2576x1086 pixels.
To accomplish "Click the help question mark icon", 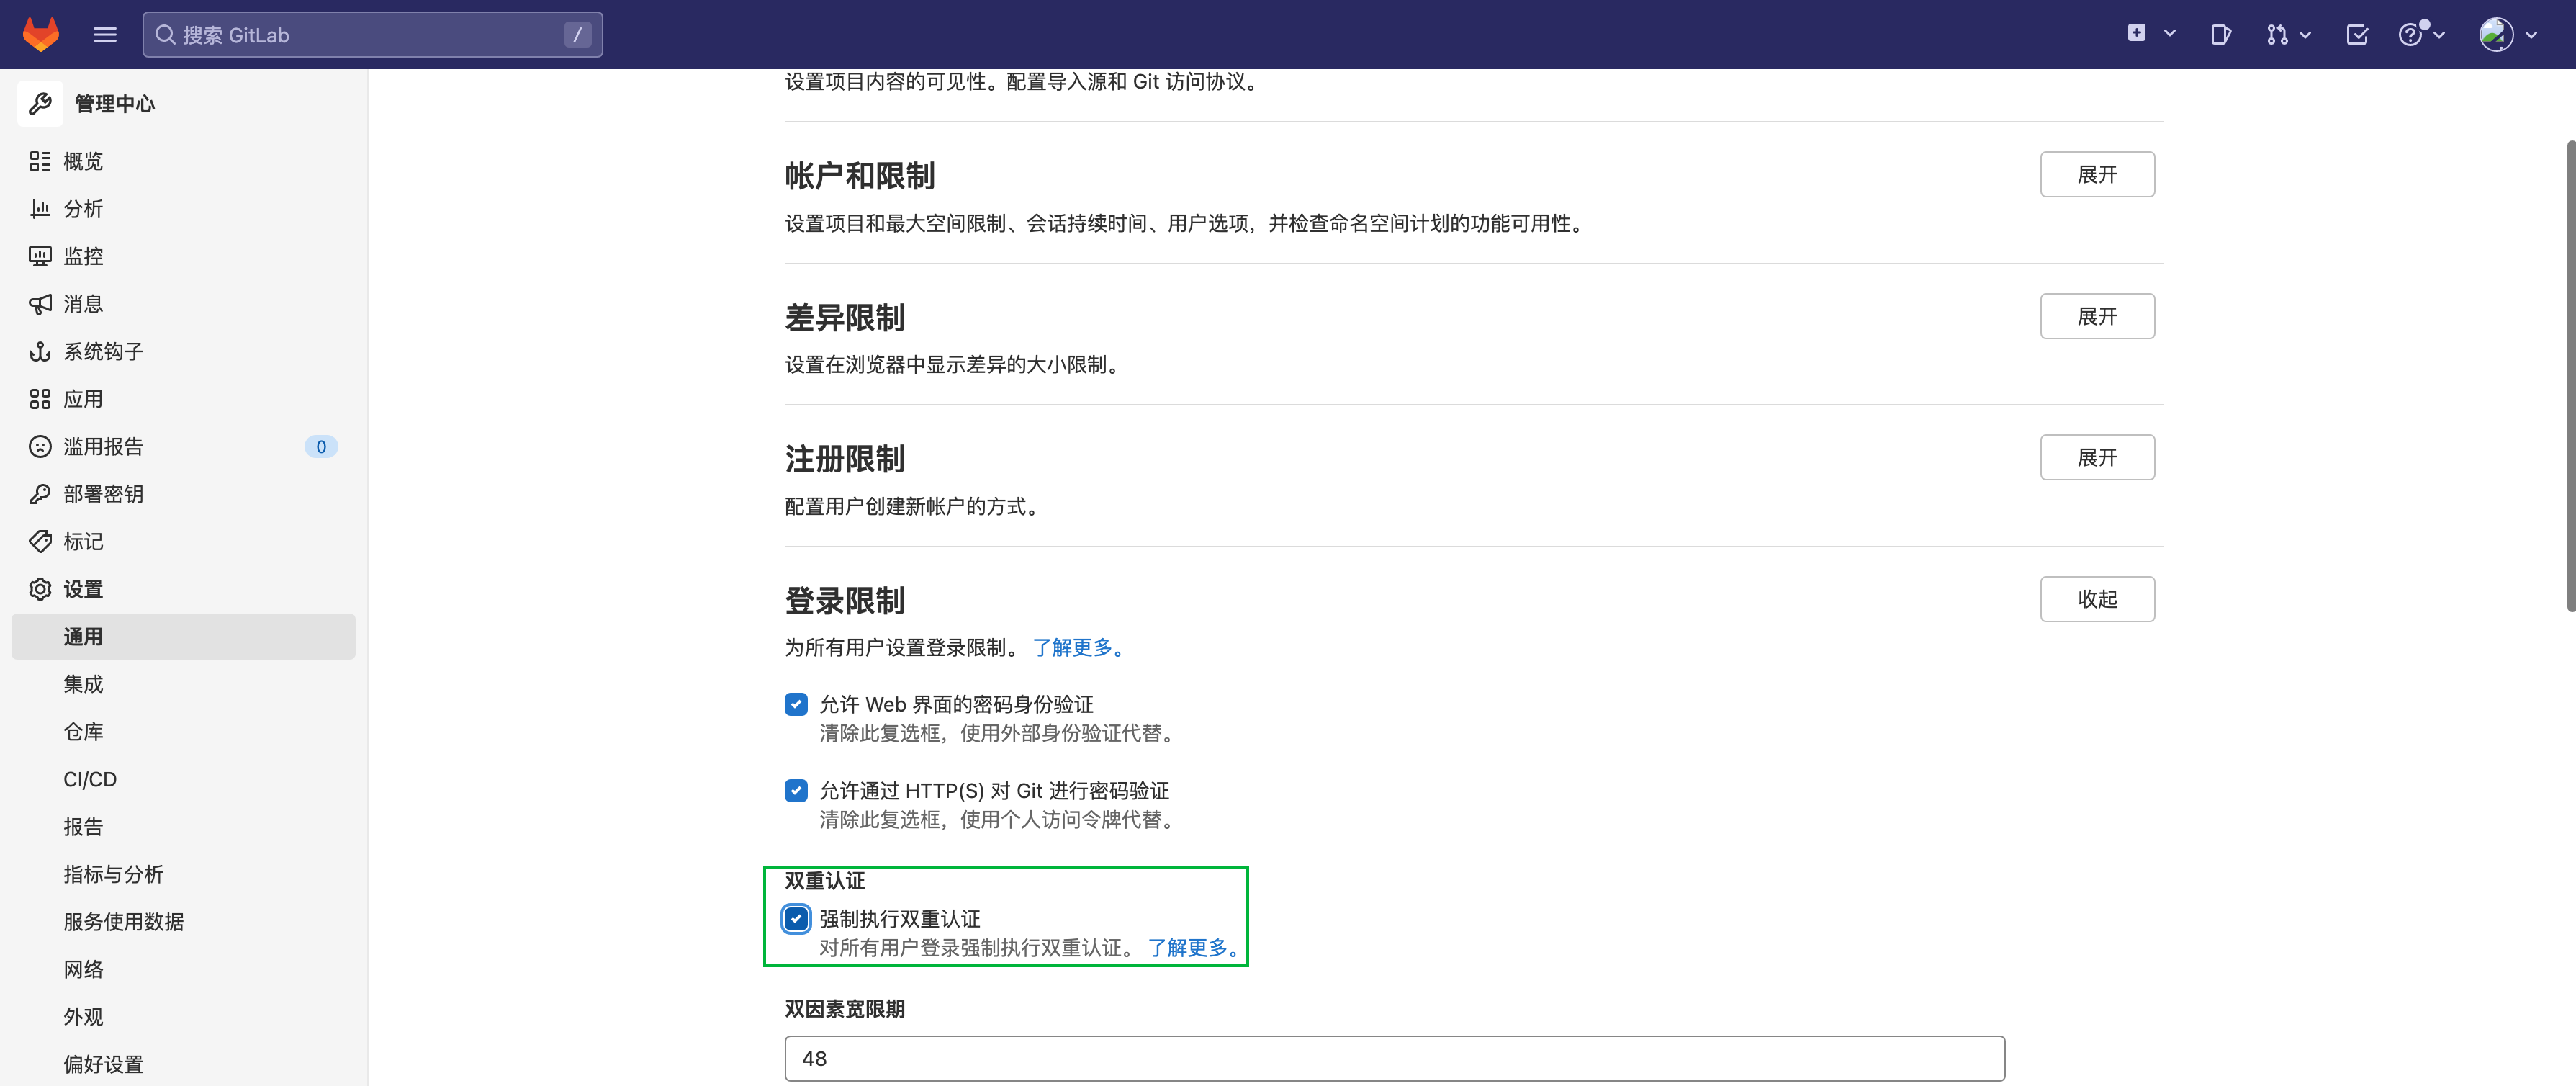I will [2411, 35].
